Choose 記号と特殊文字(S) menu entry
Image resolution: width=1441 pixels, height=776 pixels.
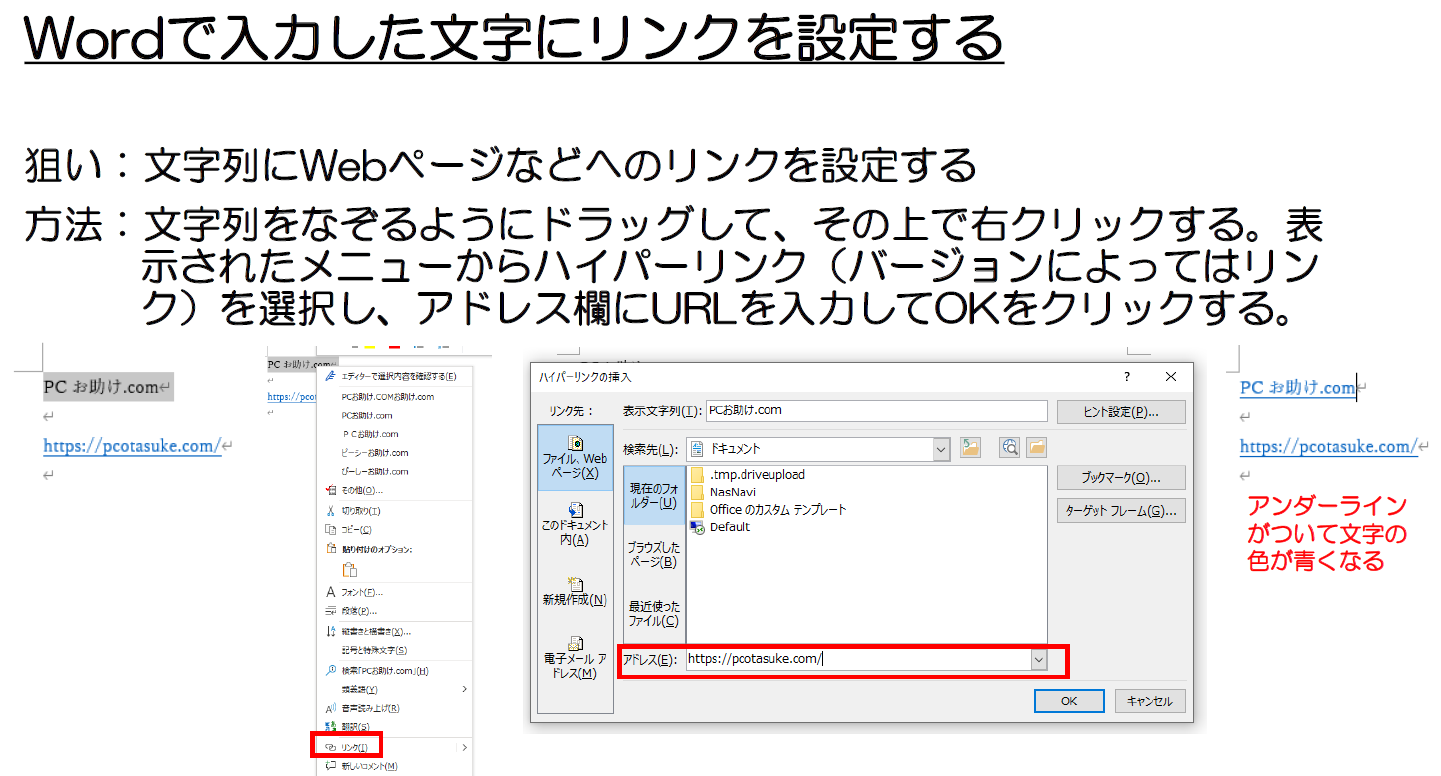[x=374, y=650]
